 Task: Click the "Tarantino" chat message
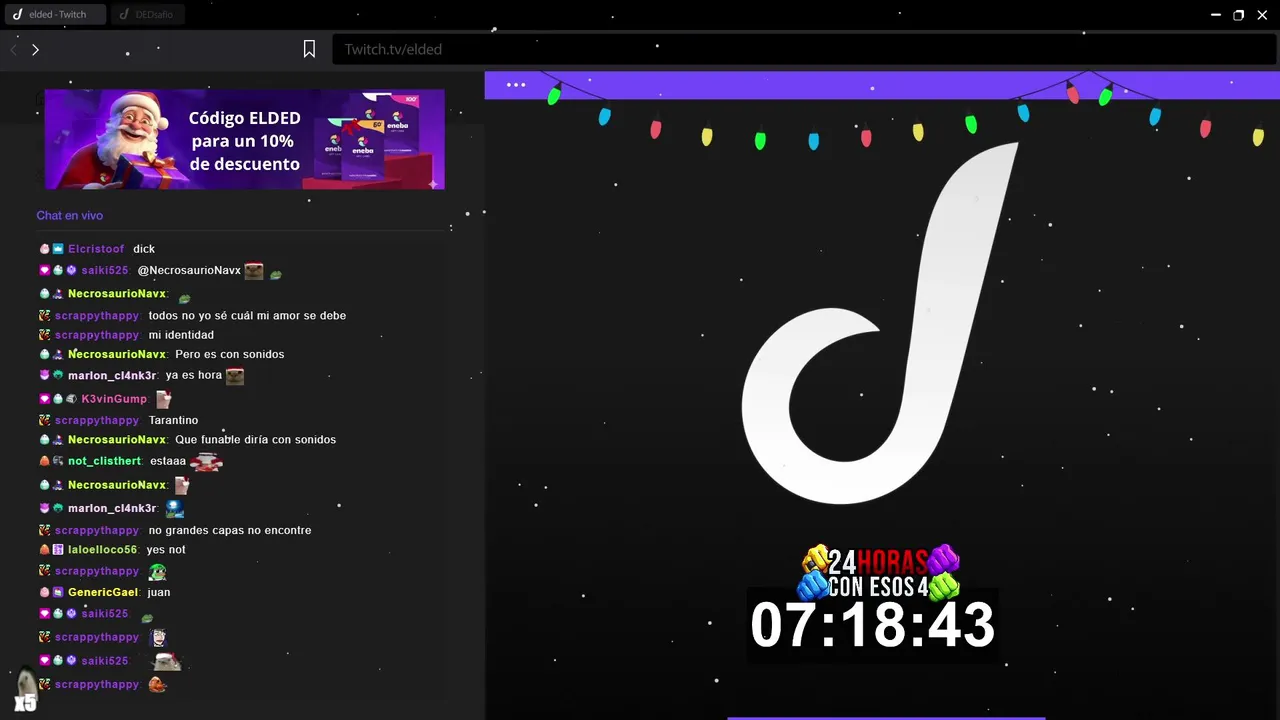pyautogui.click(x=173, y=421)
